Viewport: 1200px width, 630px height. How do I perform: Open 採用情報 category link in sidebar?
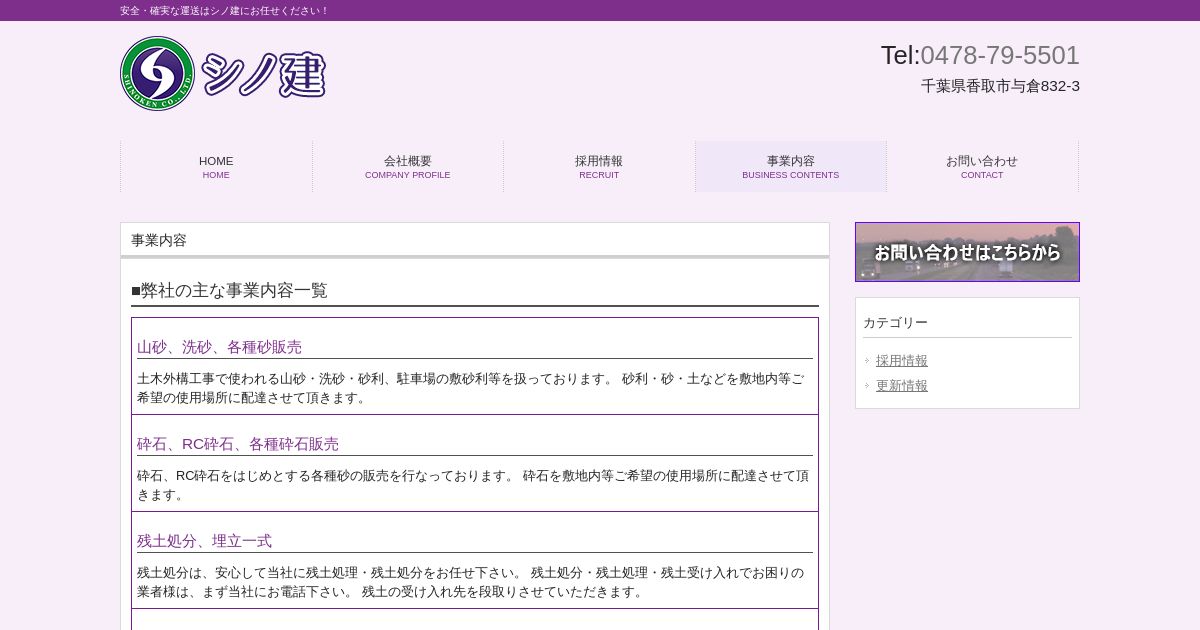(902, 361)
